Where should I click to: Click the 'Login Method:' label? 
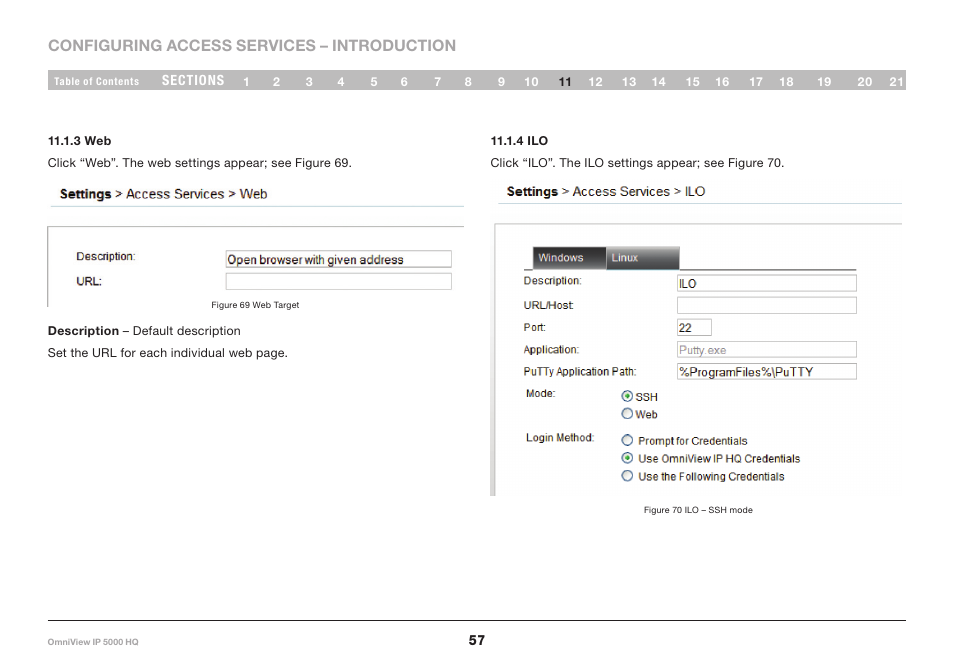pyautogui.click(x=560, y=437)
